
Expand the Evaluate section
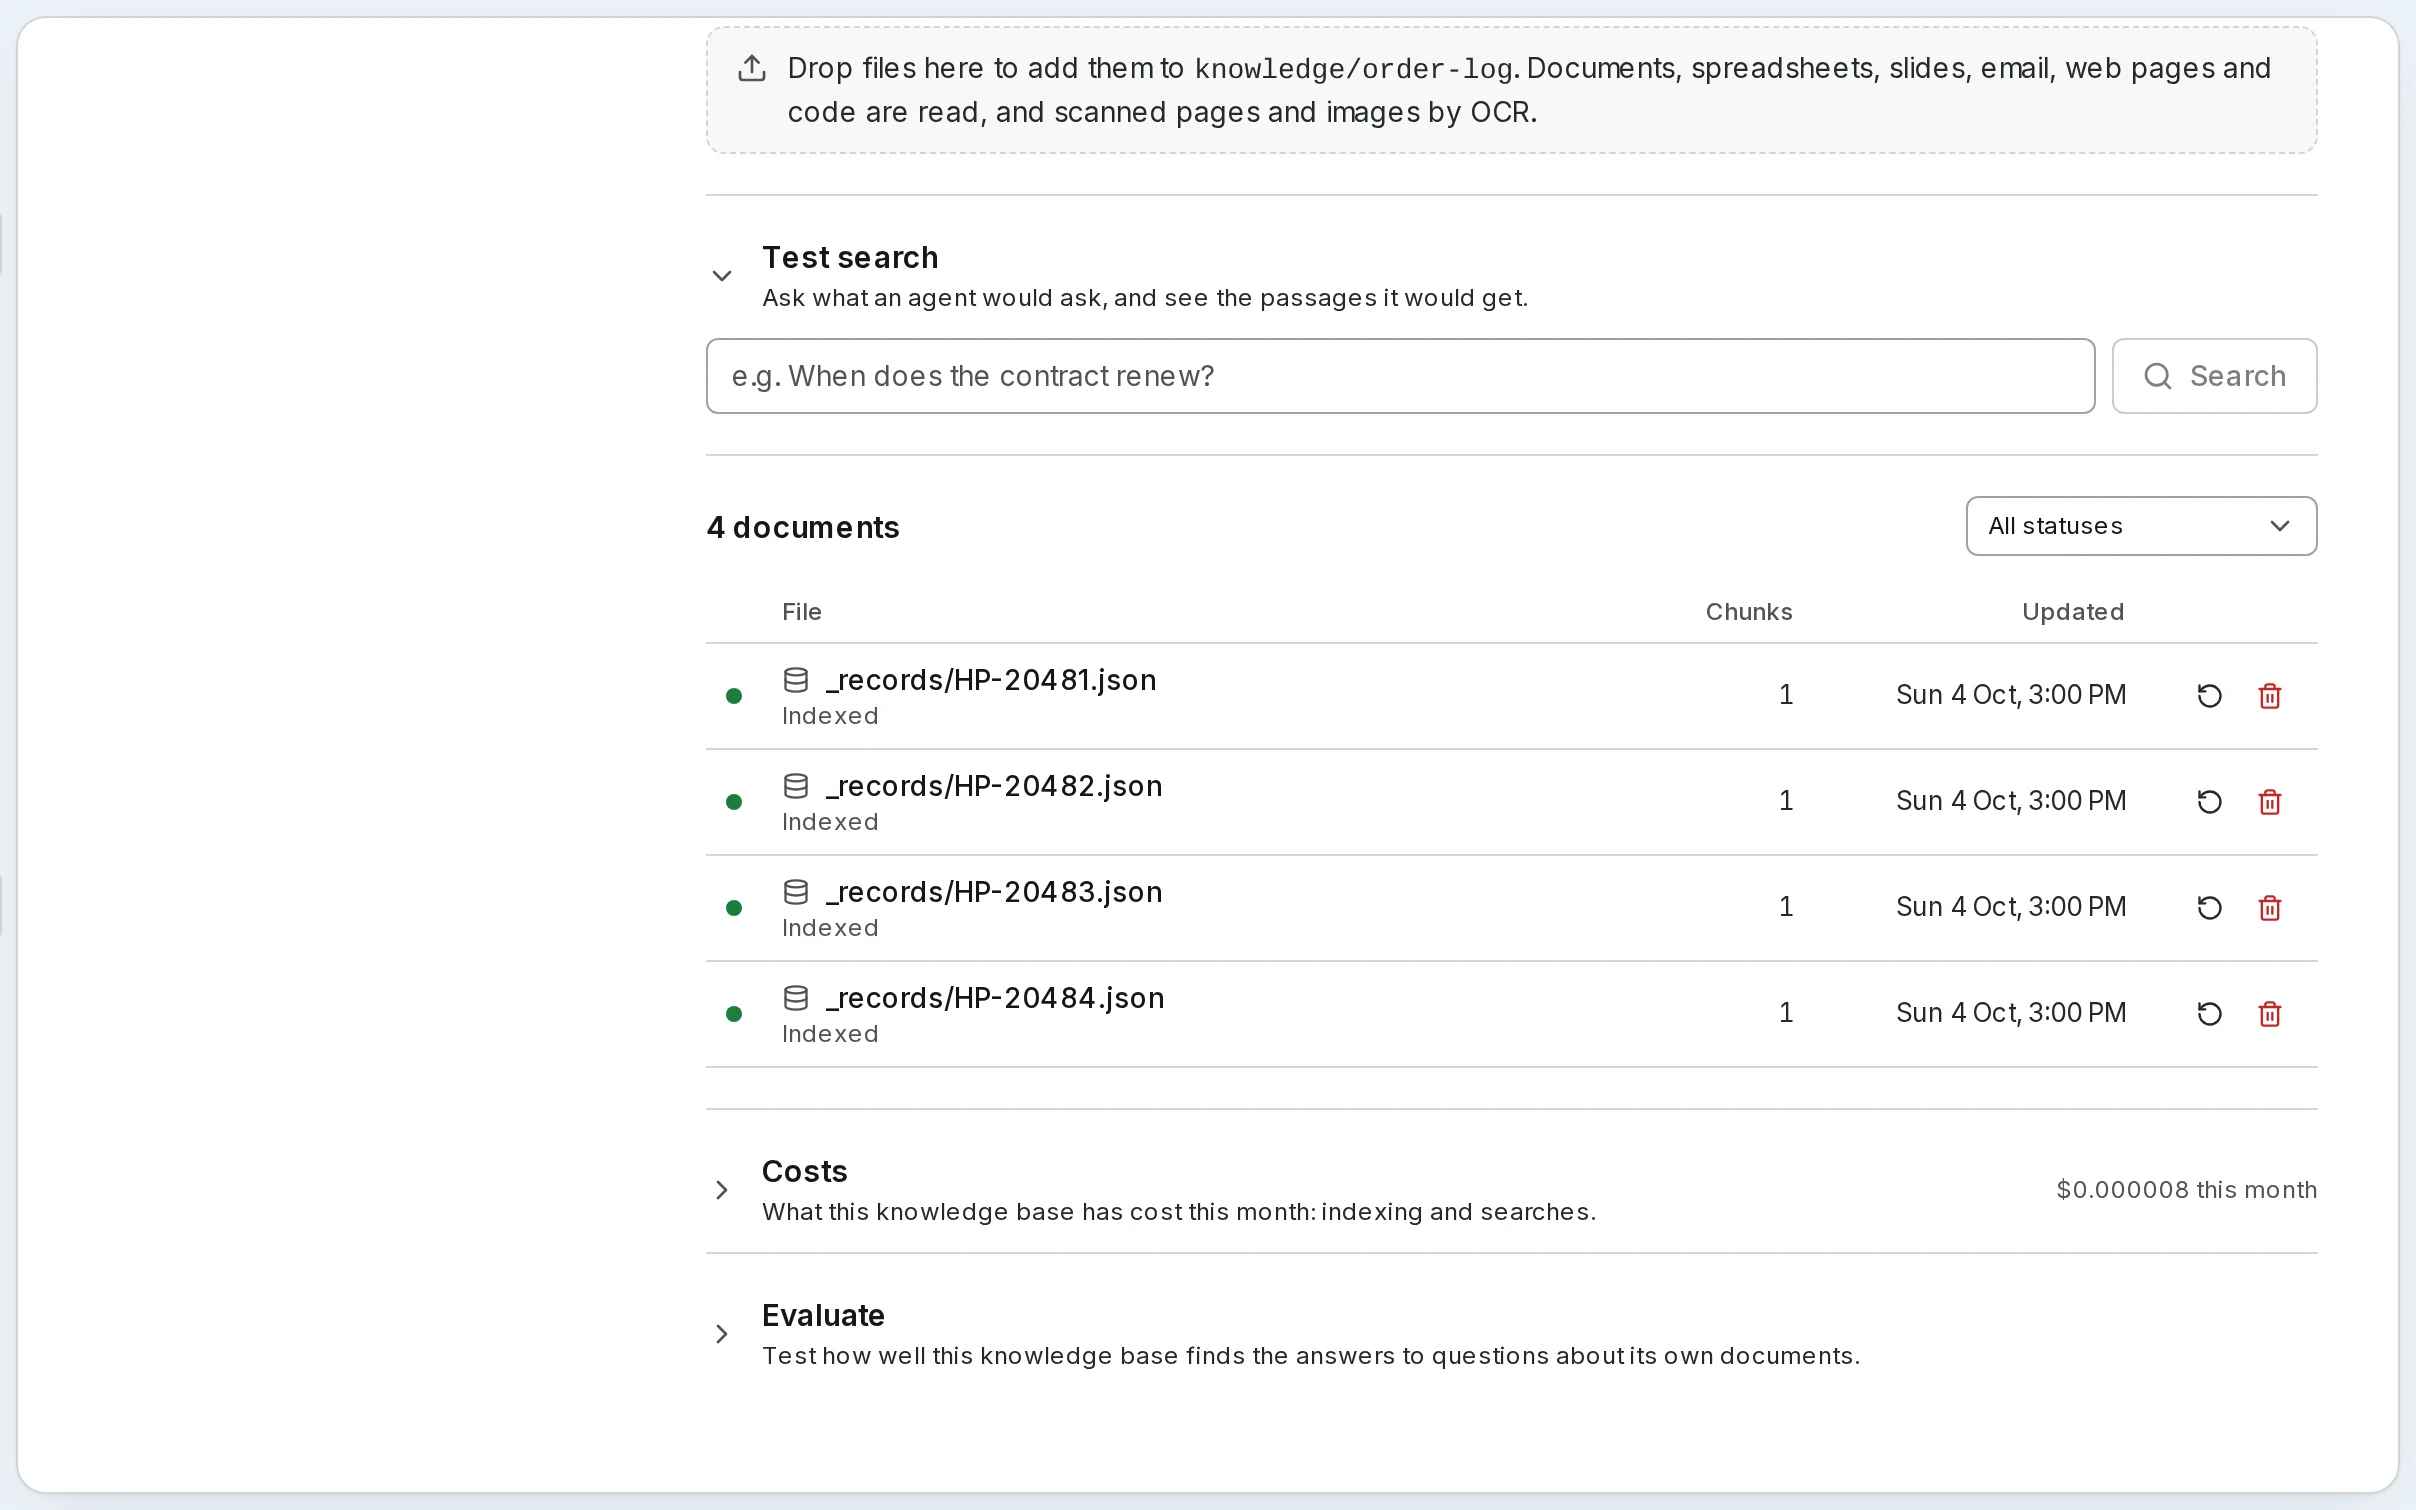click(722, 1334)
